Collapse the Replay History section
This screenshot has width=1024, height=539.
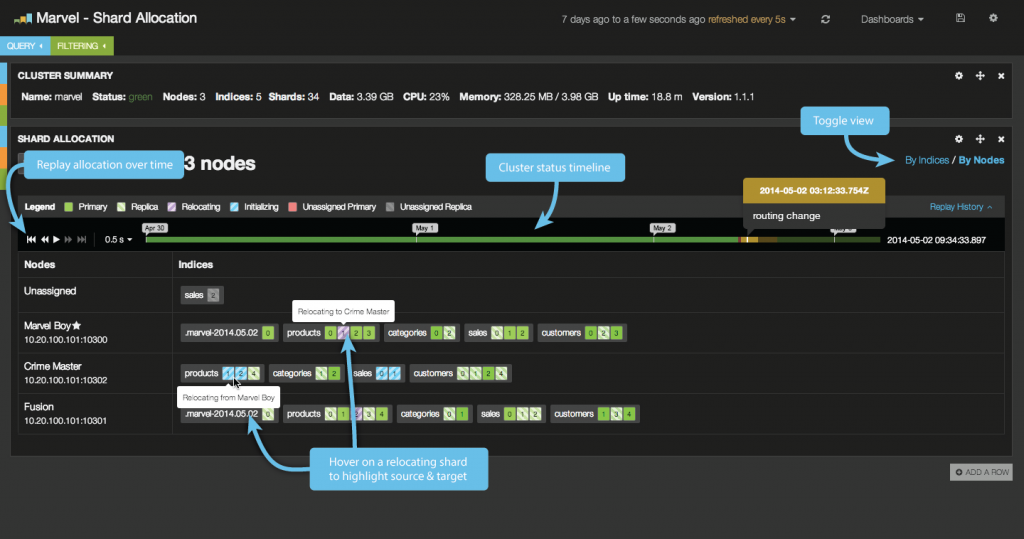(961, 206)
